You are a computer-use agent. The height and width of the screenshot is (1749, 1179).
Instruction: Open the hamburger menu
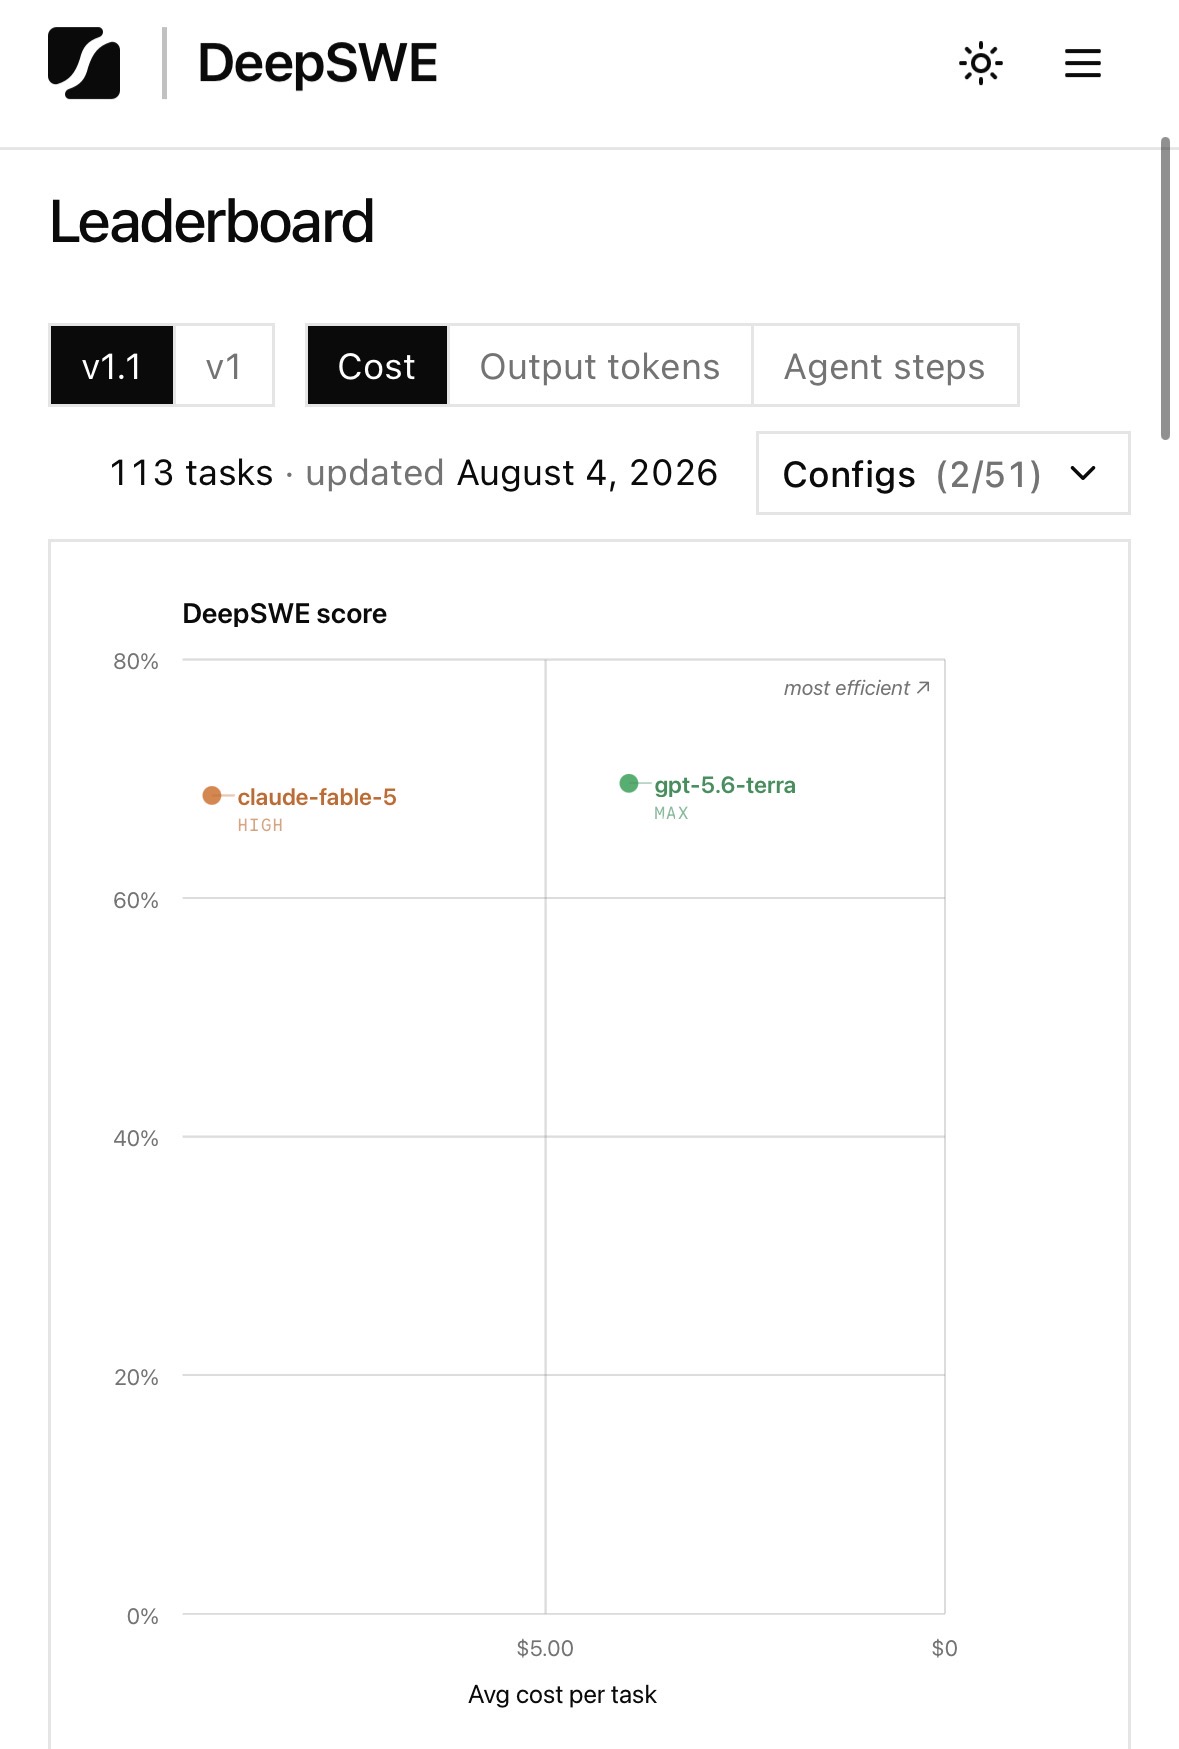pos(1082,64)
